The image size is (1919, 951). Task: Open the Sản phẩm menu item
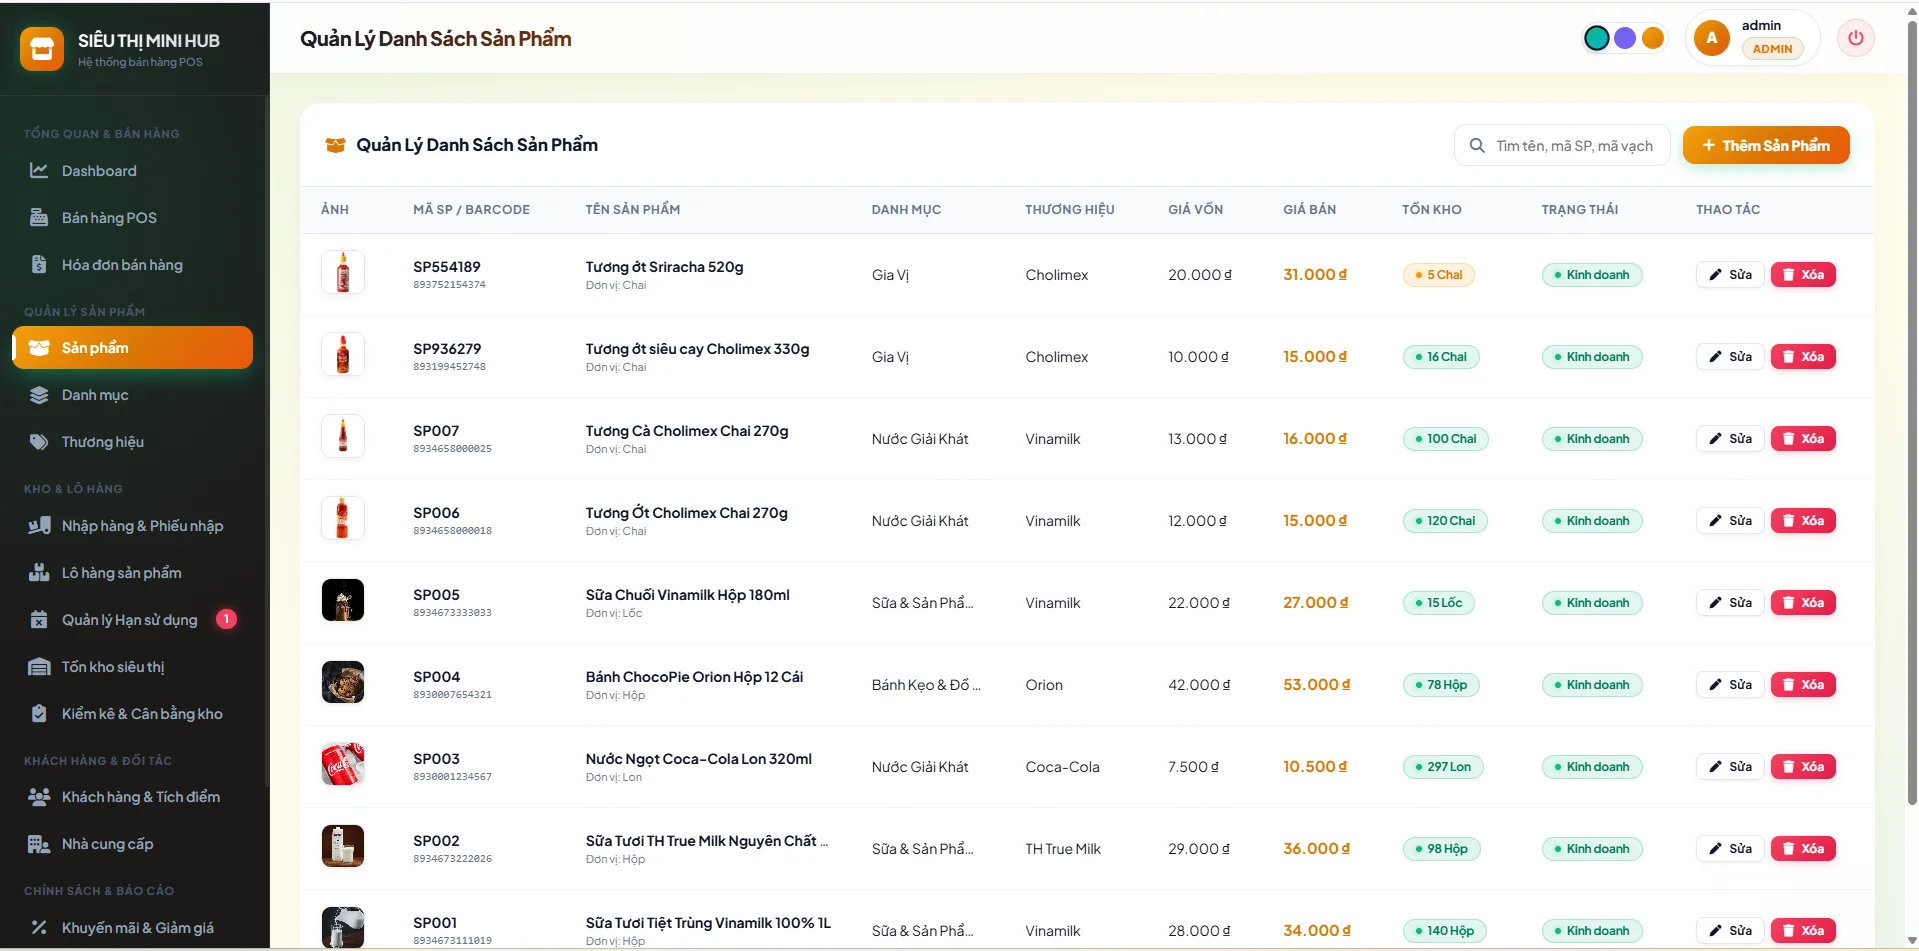click(132, 348)
